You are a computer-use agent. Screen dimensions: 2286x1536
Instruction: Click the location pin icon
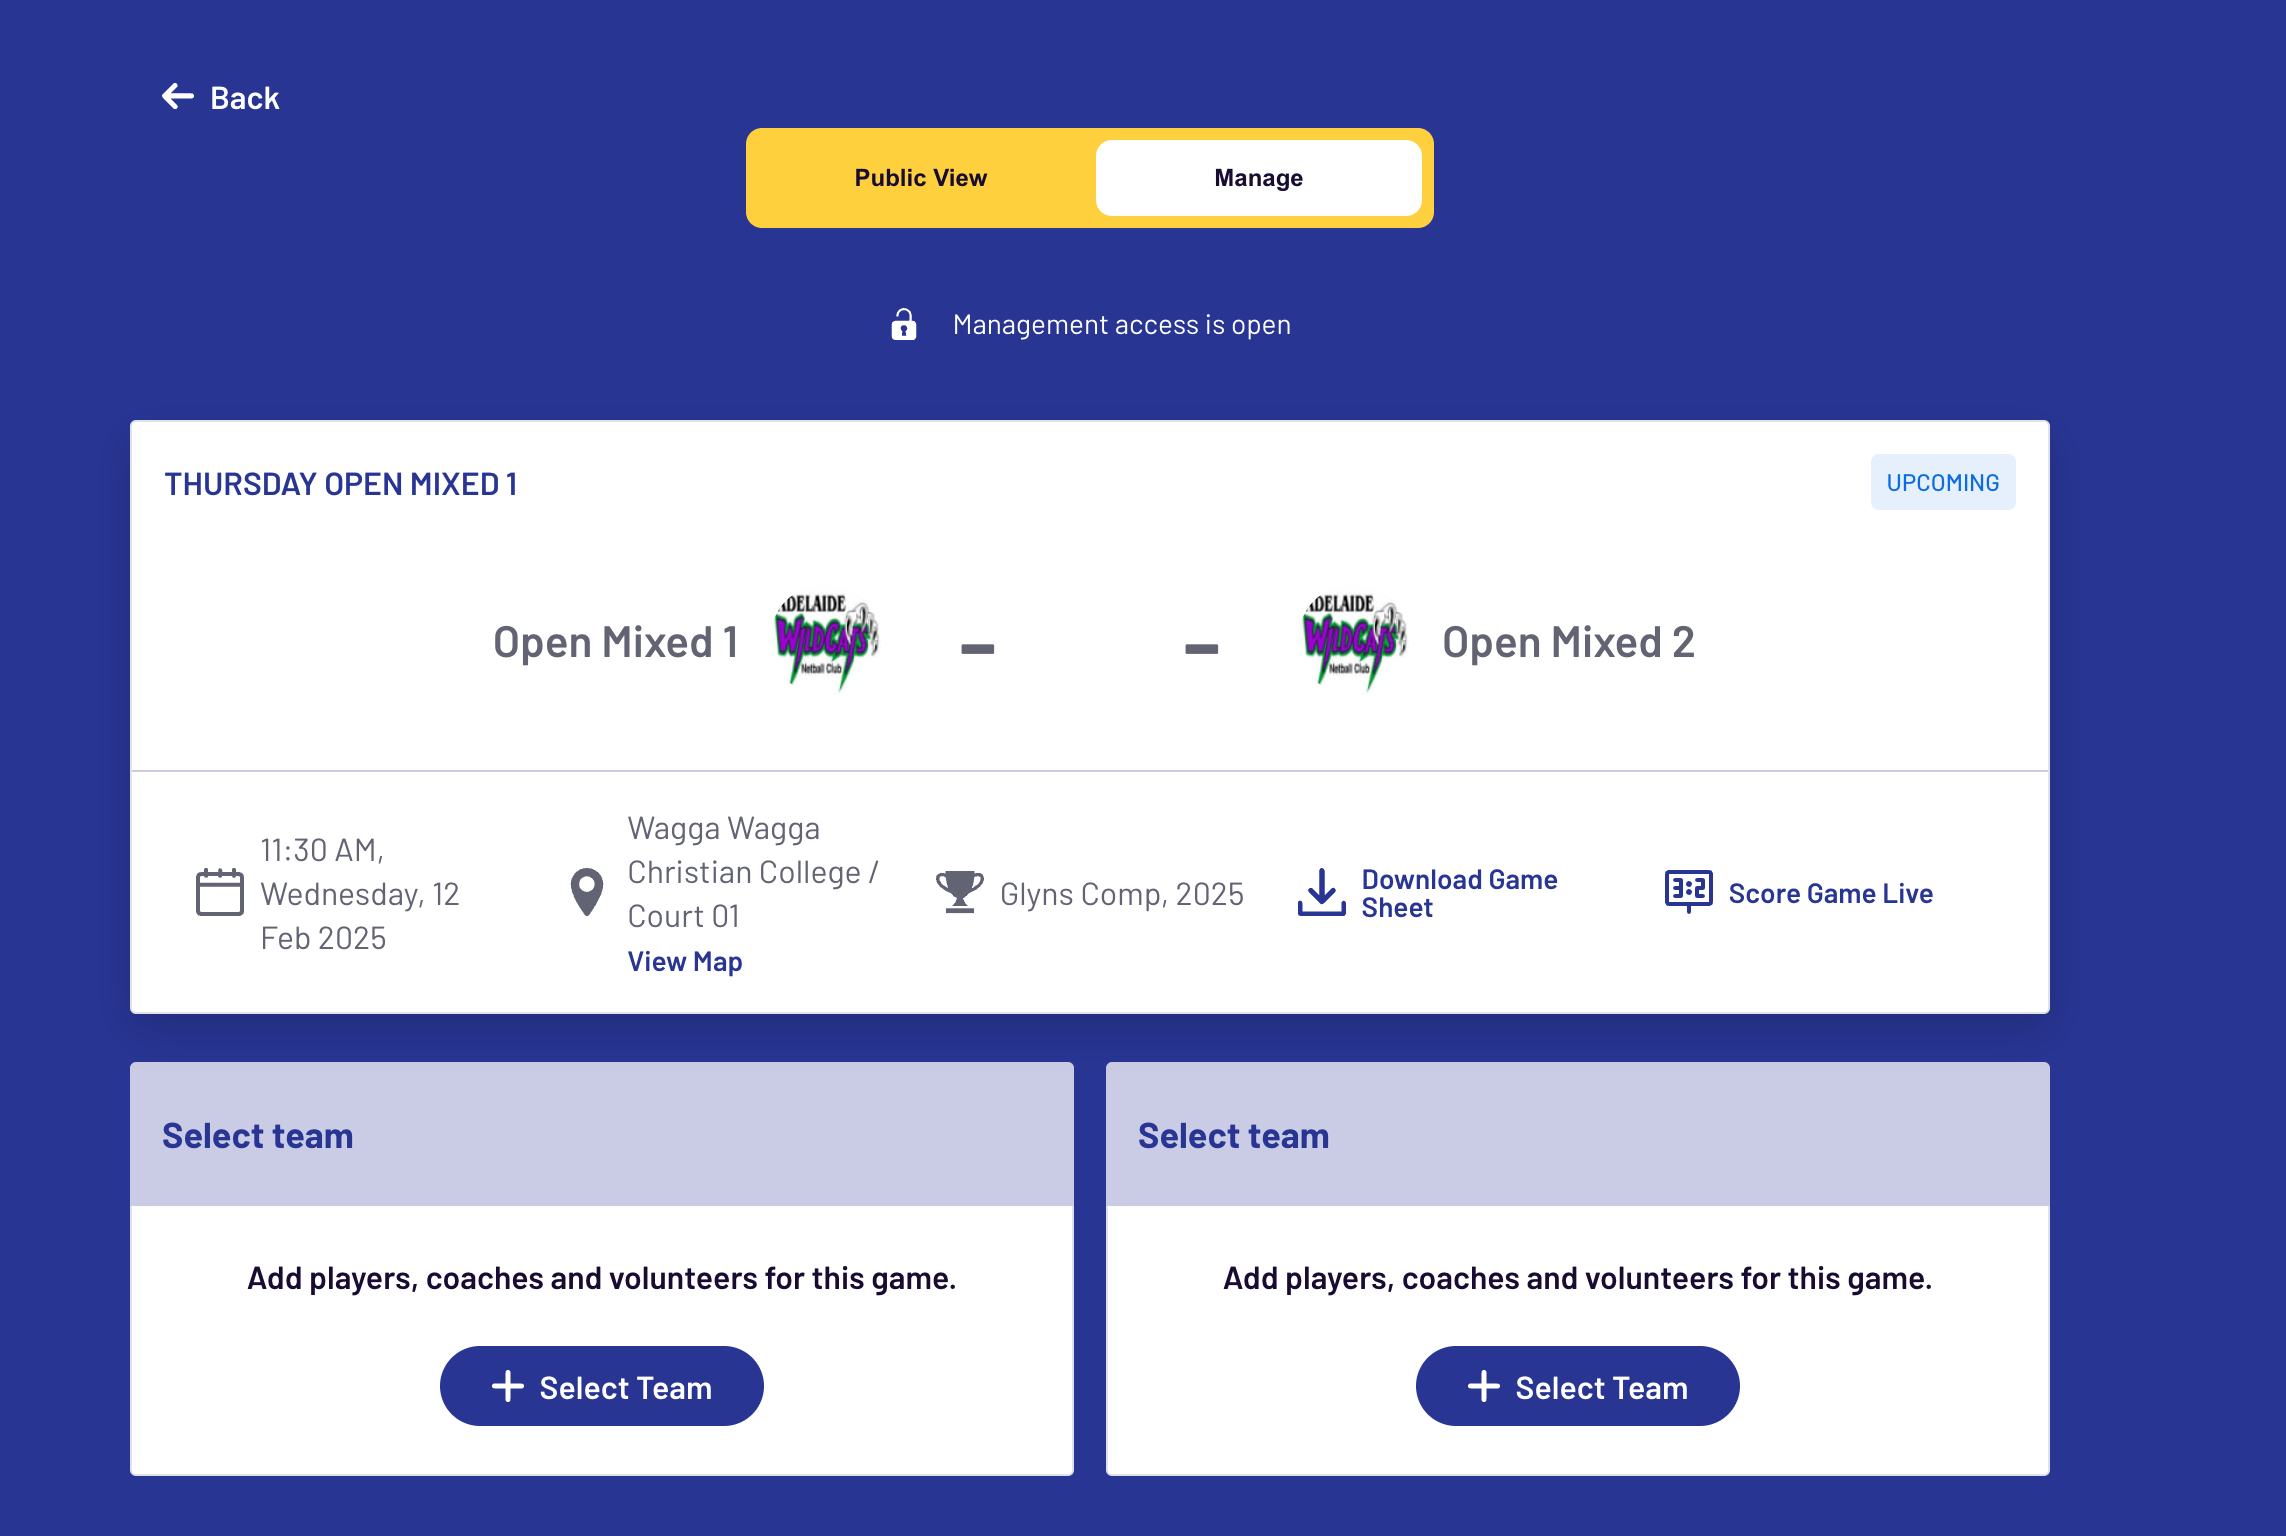(587, 892)
